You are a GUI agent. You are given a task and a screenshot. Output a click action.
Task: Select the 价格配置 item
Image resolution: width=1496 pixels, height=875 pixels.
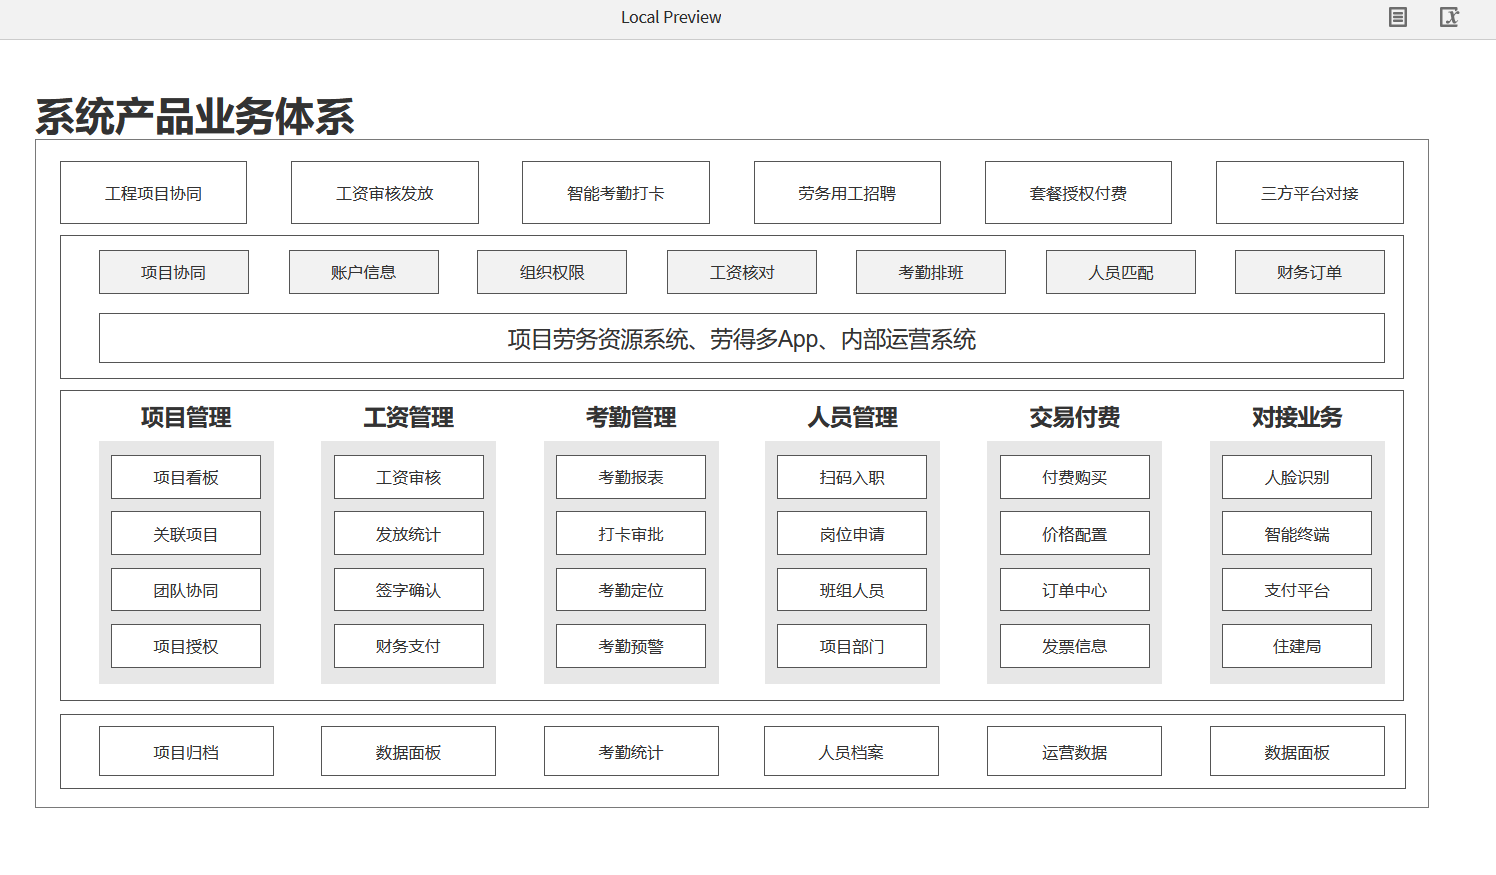tap(1075, 533)
